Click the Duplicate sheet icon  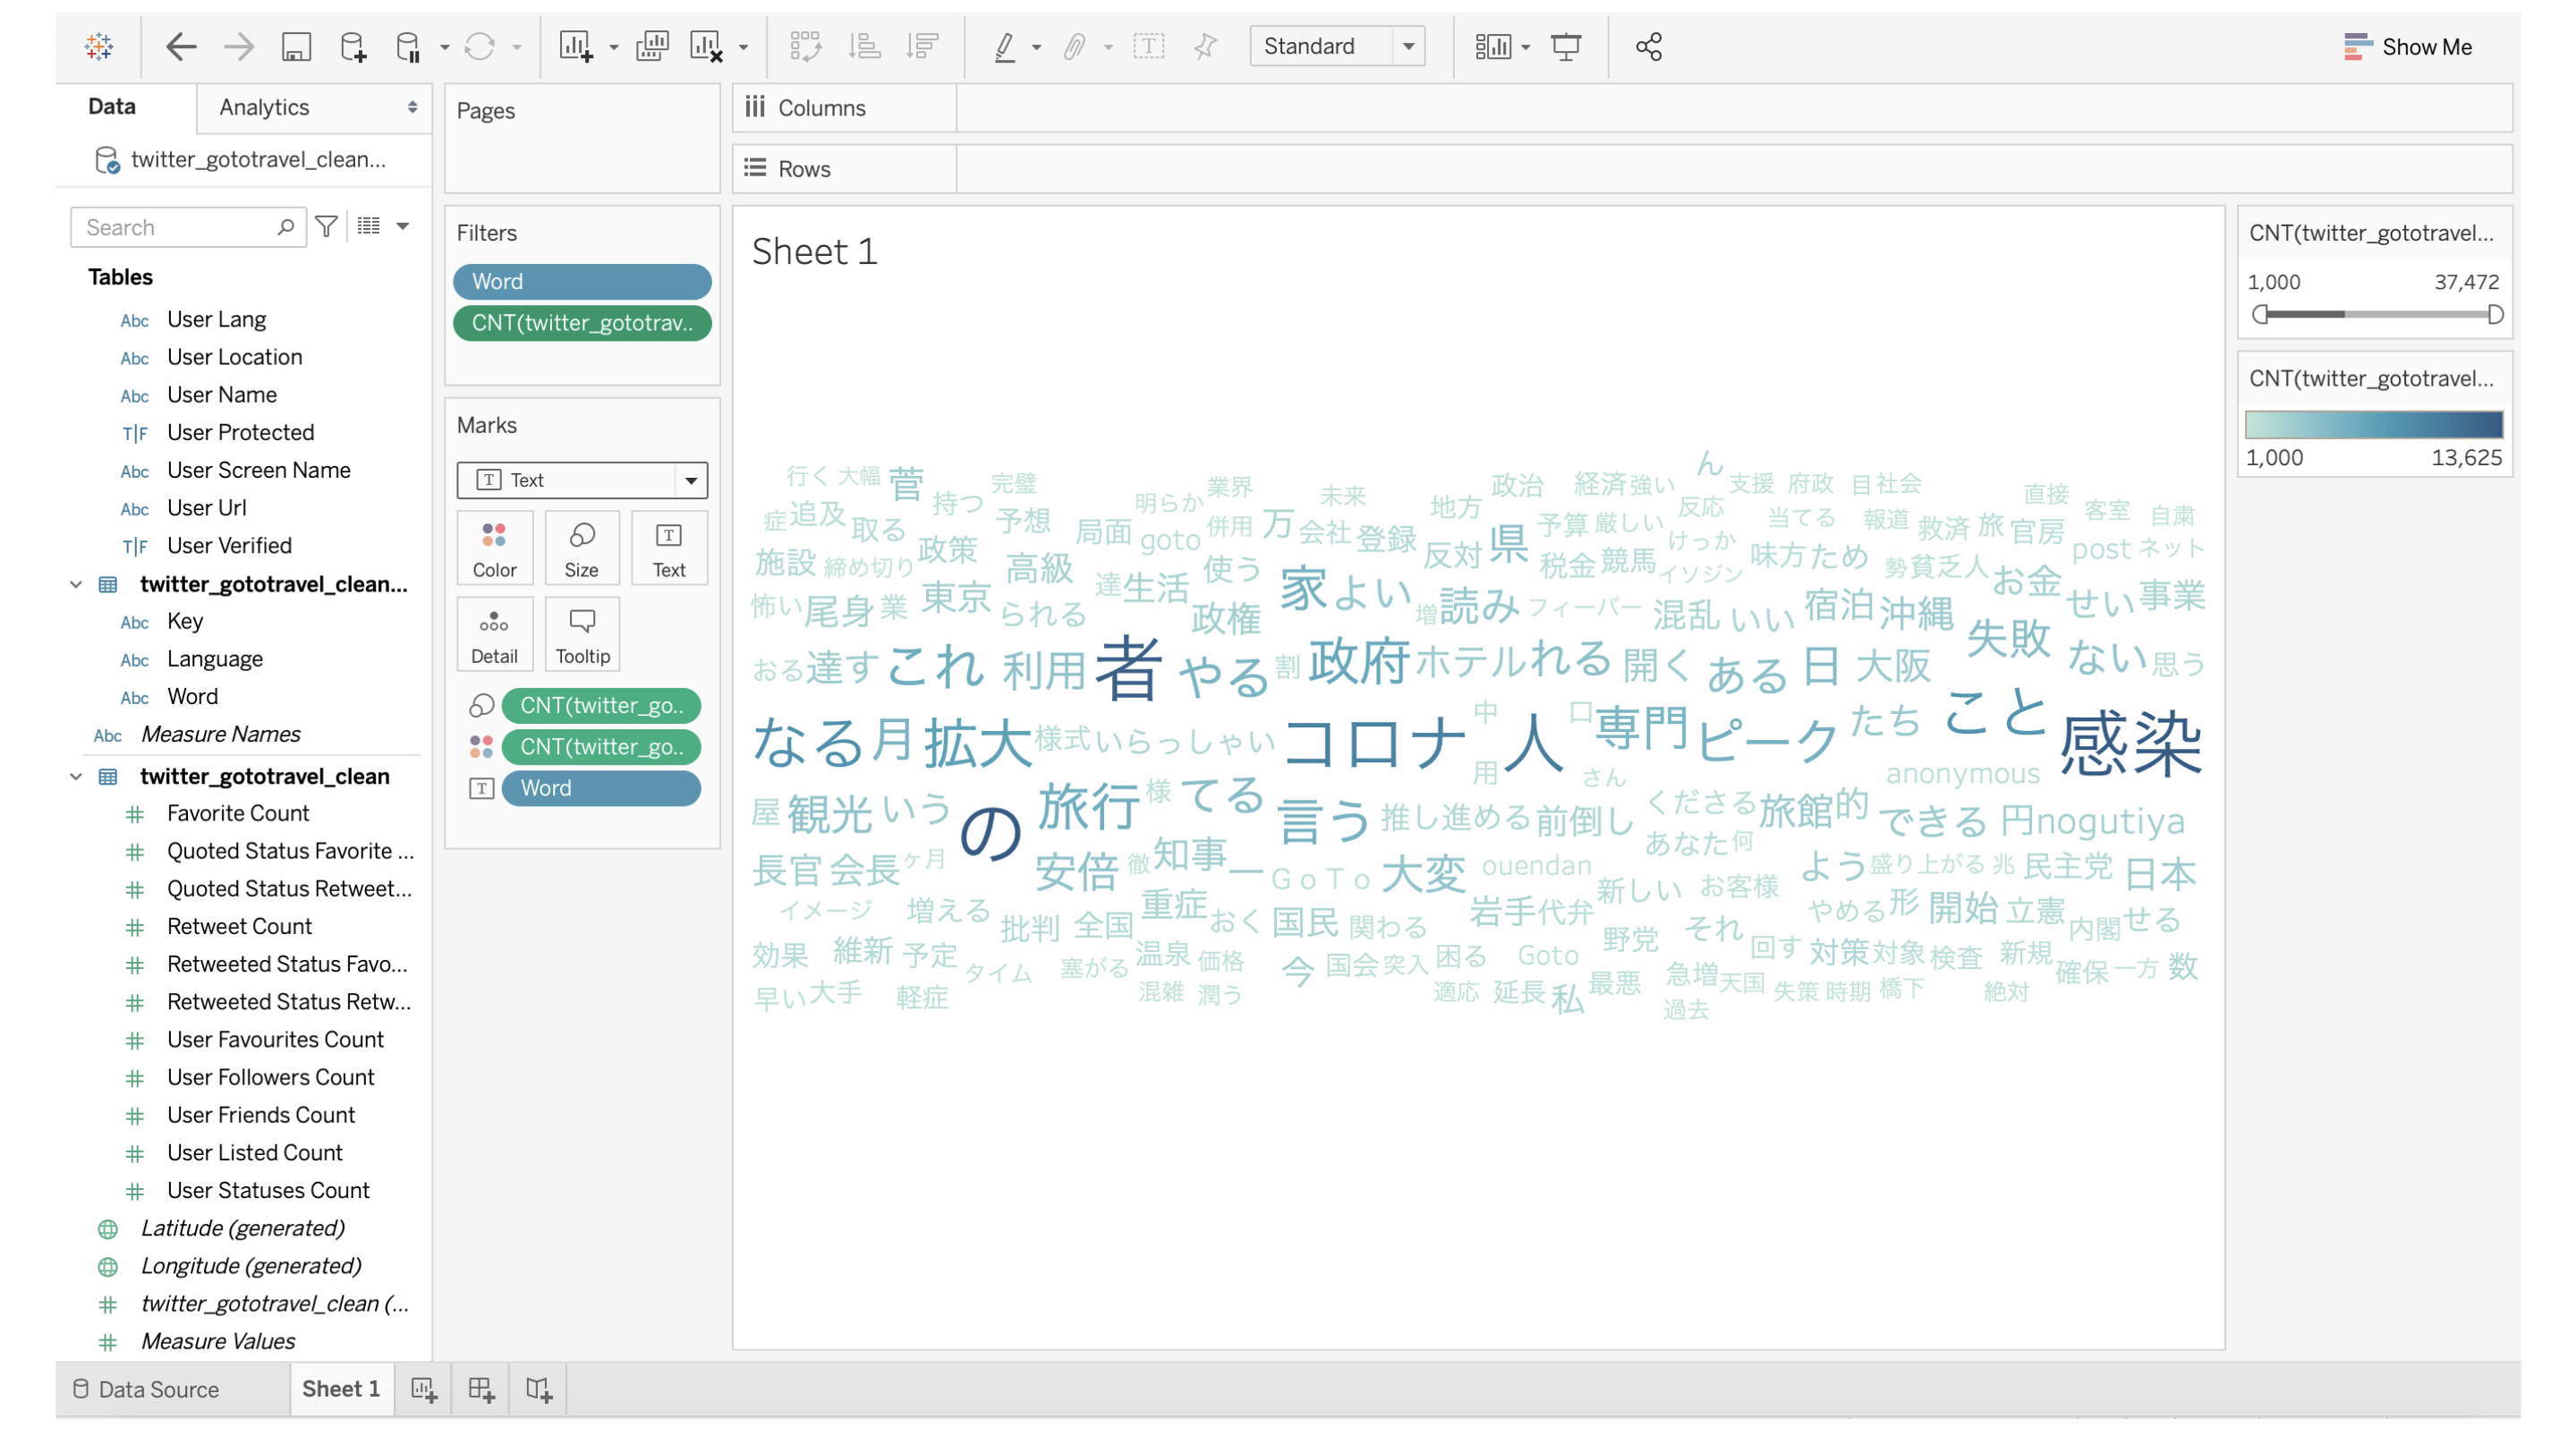tap(652, 46)
